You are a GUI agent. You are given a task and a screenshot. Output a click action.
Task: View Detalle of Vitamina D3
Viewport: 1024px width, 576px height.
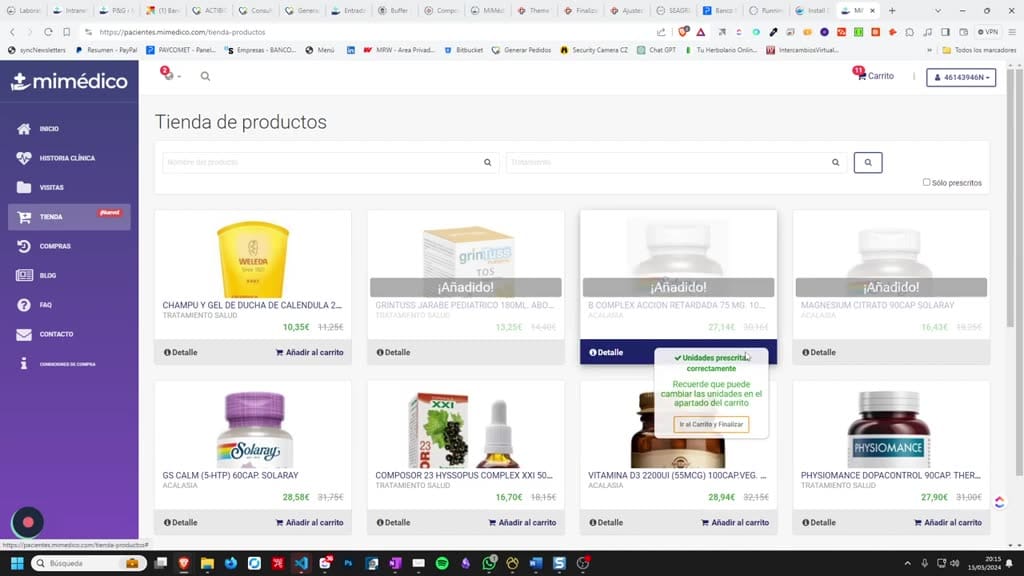coord(606,522)
